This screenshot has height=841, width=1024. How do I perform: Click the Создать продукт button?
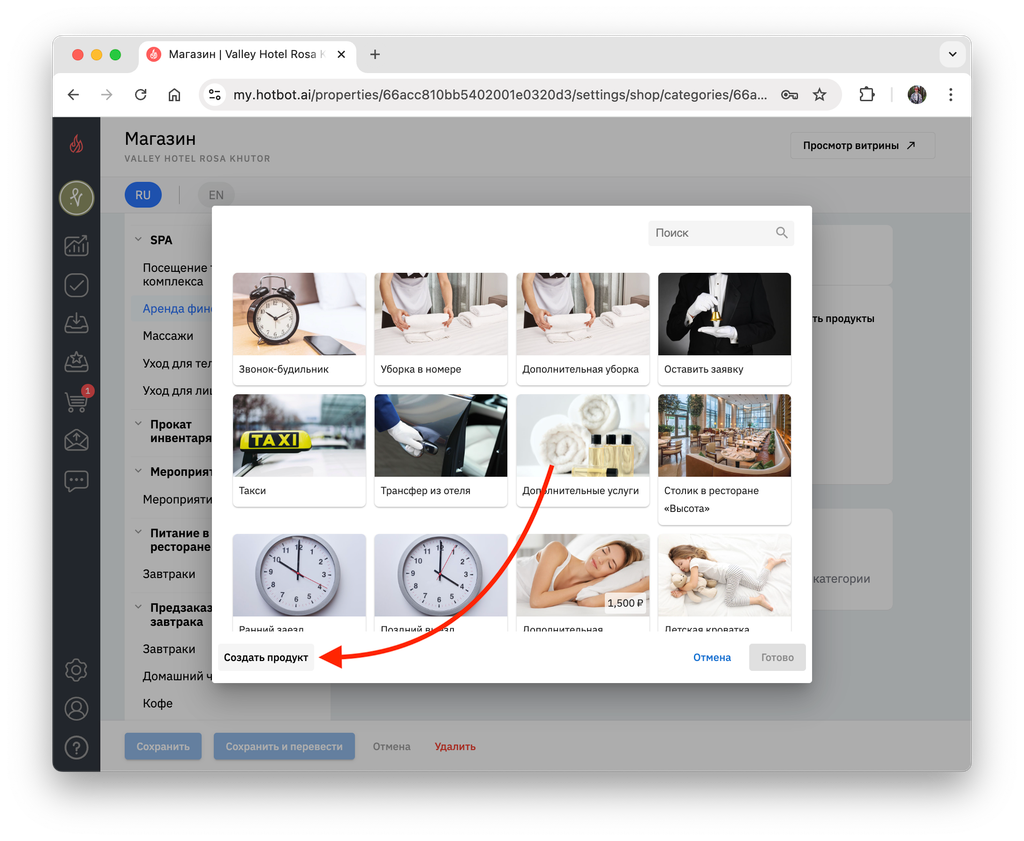pos(266,657)
